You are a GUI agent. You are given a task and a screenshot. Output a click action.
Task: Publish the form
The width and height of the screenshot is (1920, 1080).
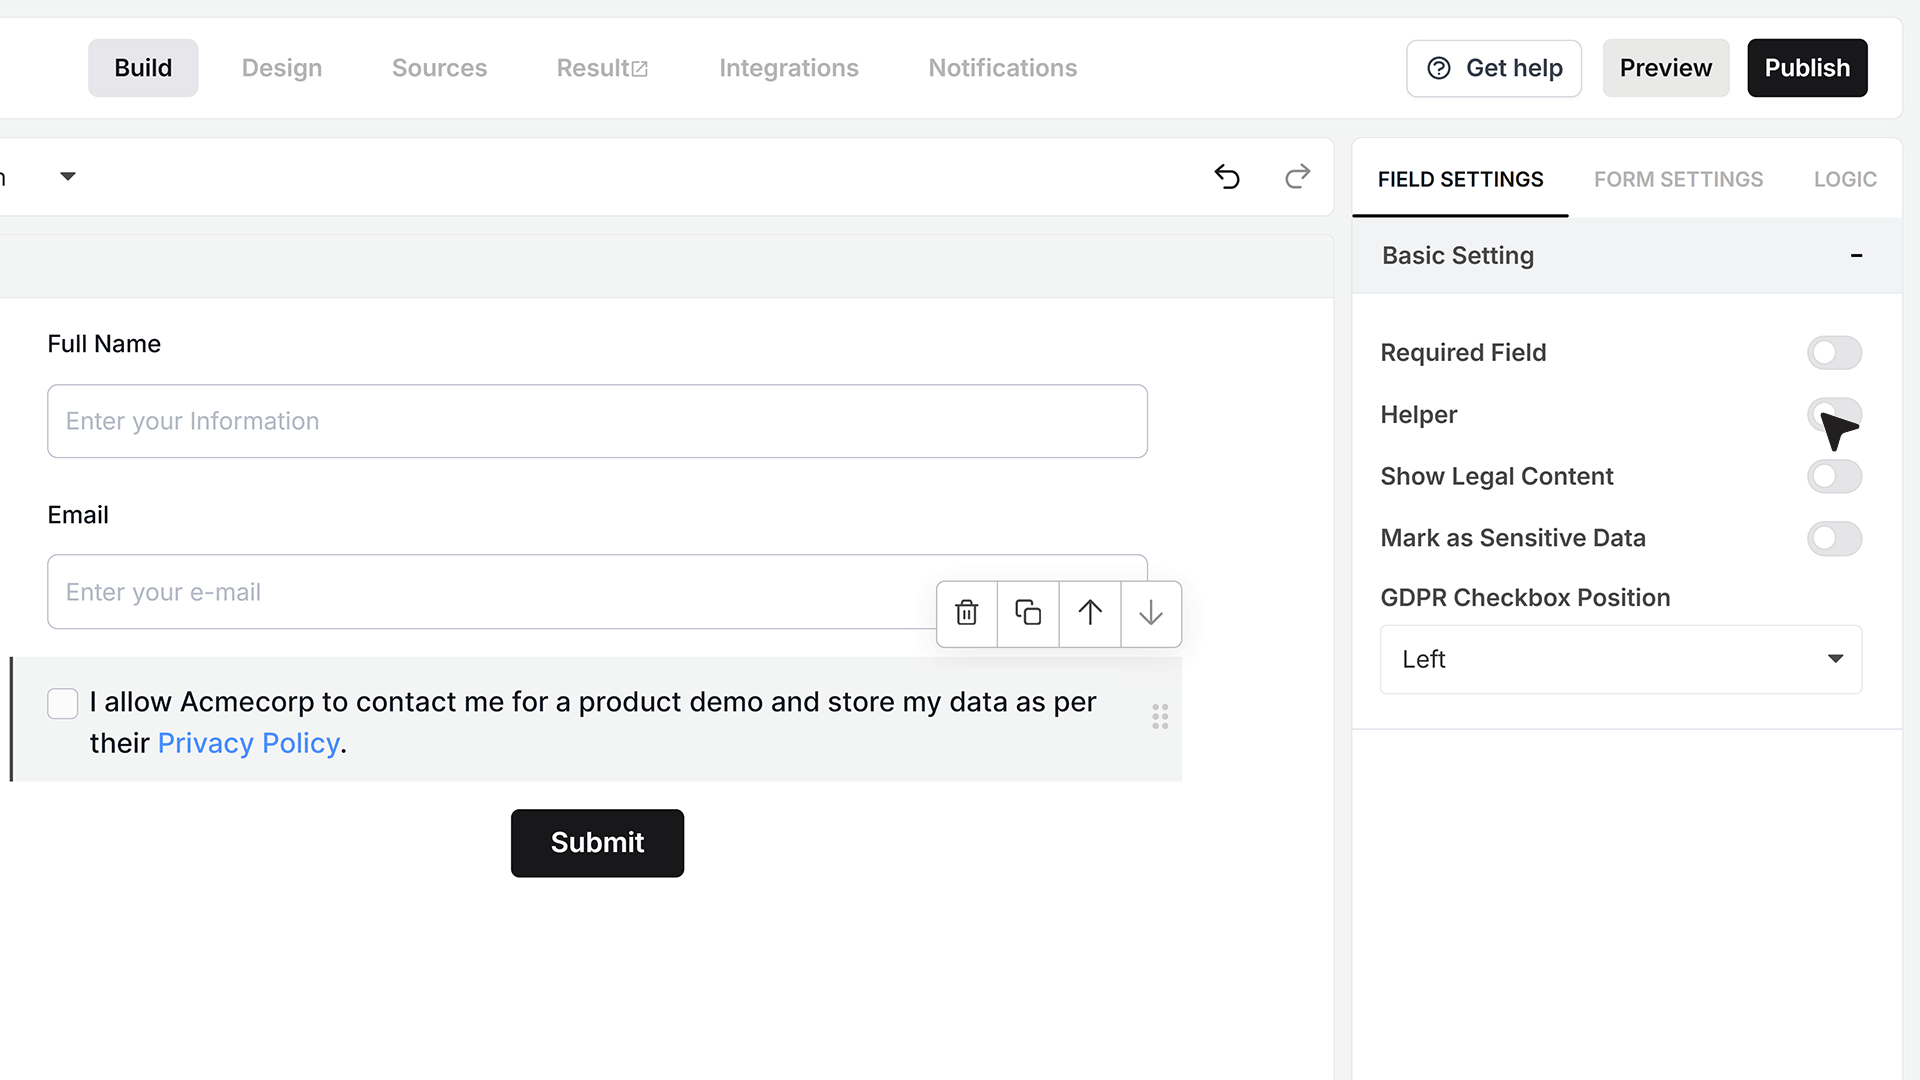[x=1807, y=68]
